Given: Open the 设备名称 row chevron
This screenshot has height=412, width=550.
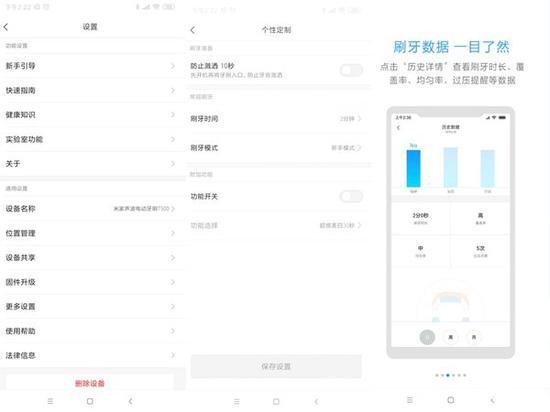Looking at the screenshot, I should point(173,209).
